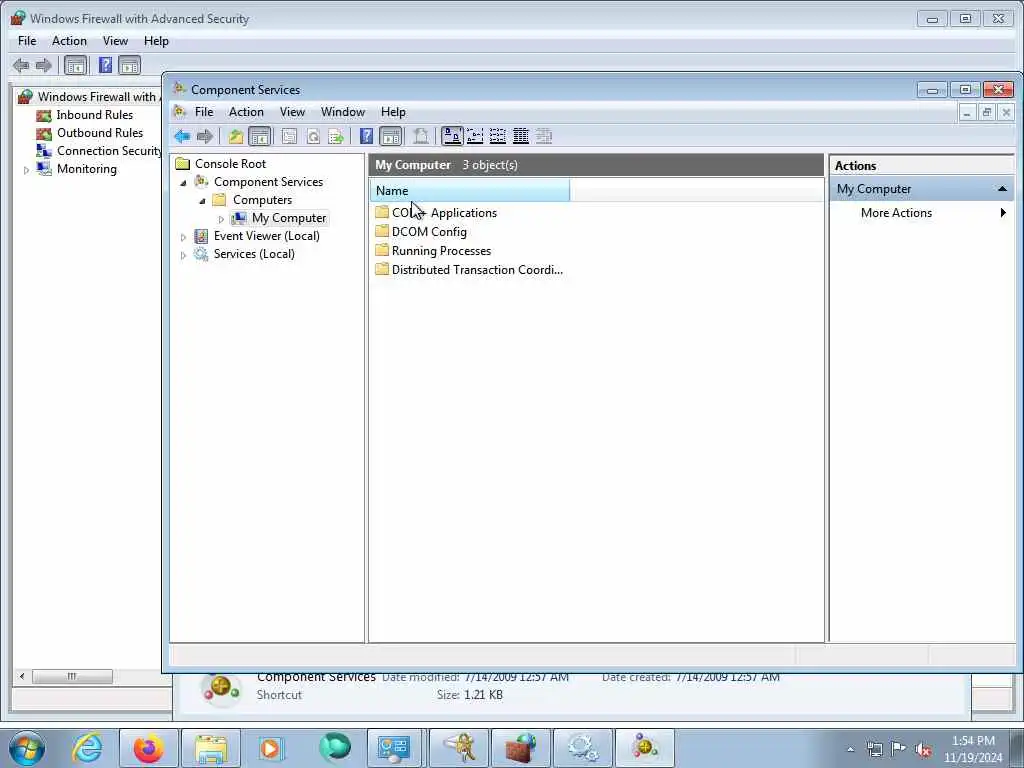Click Firewall tree horizontal scrollbar thumb

click(x=72, y=676)
